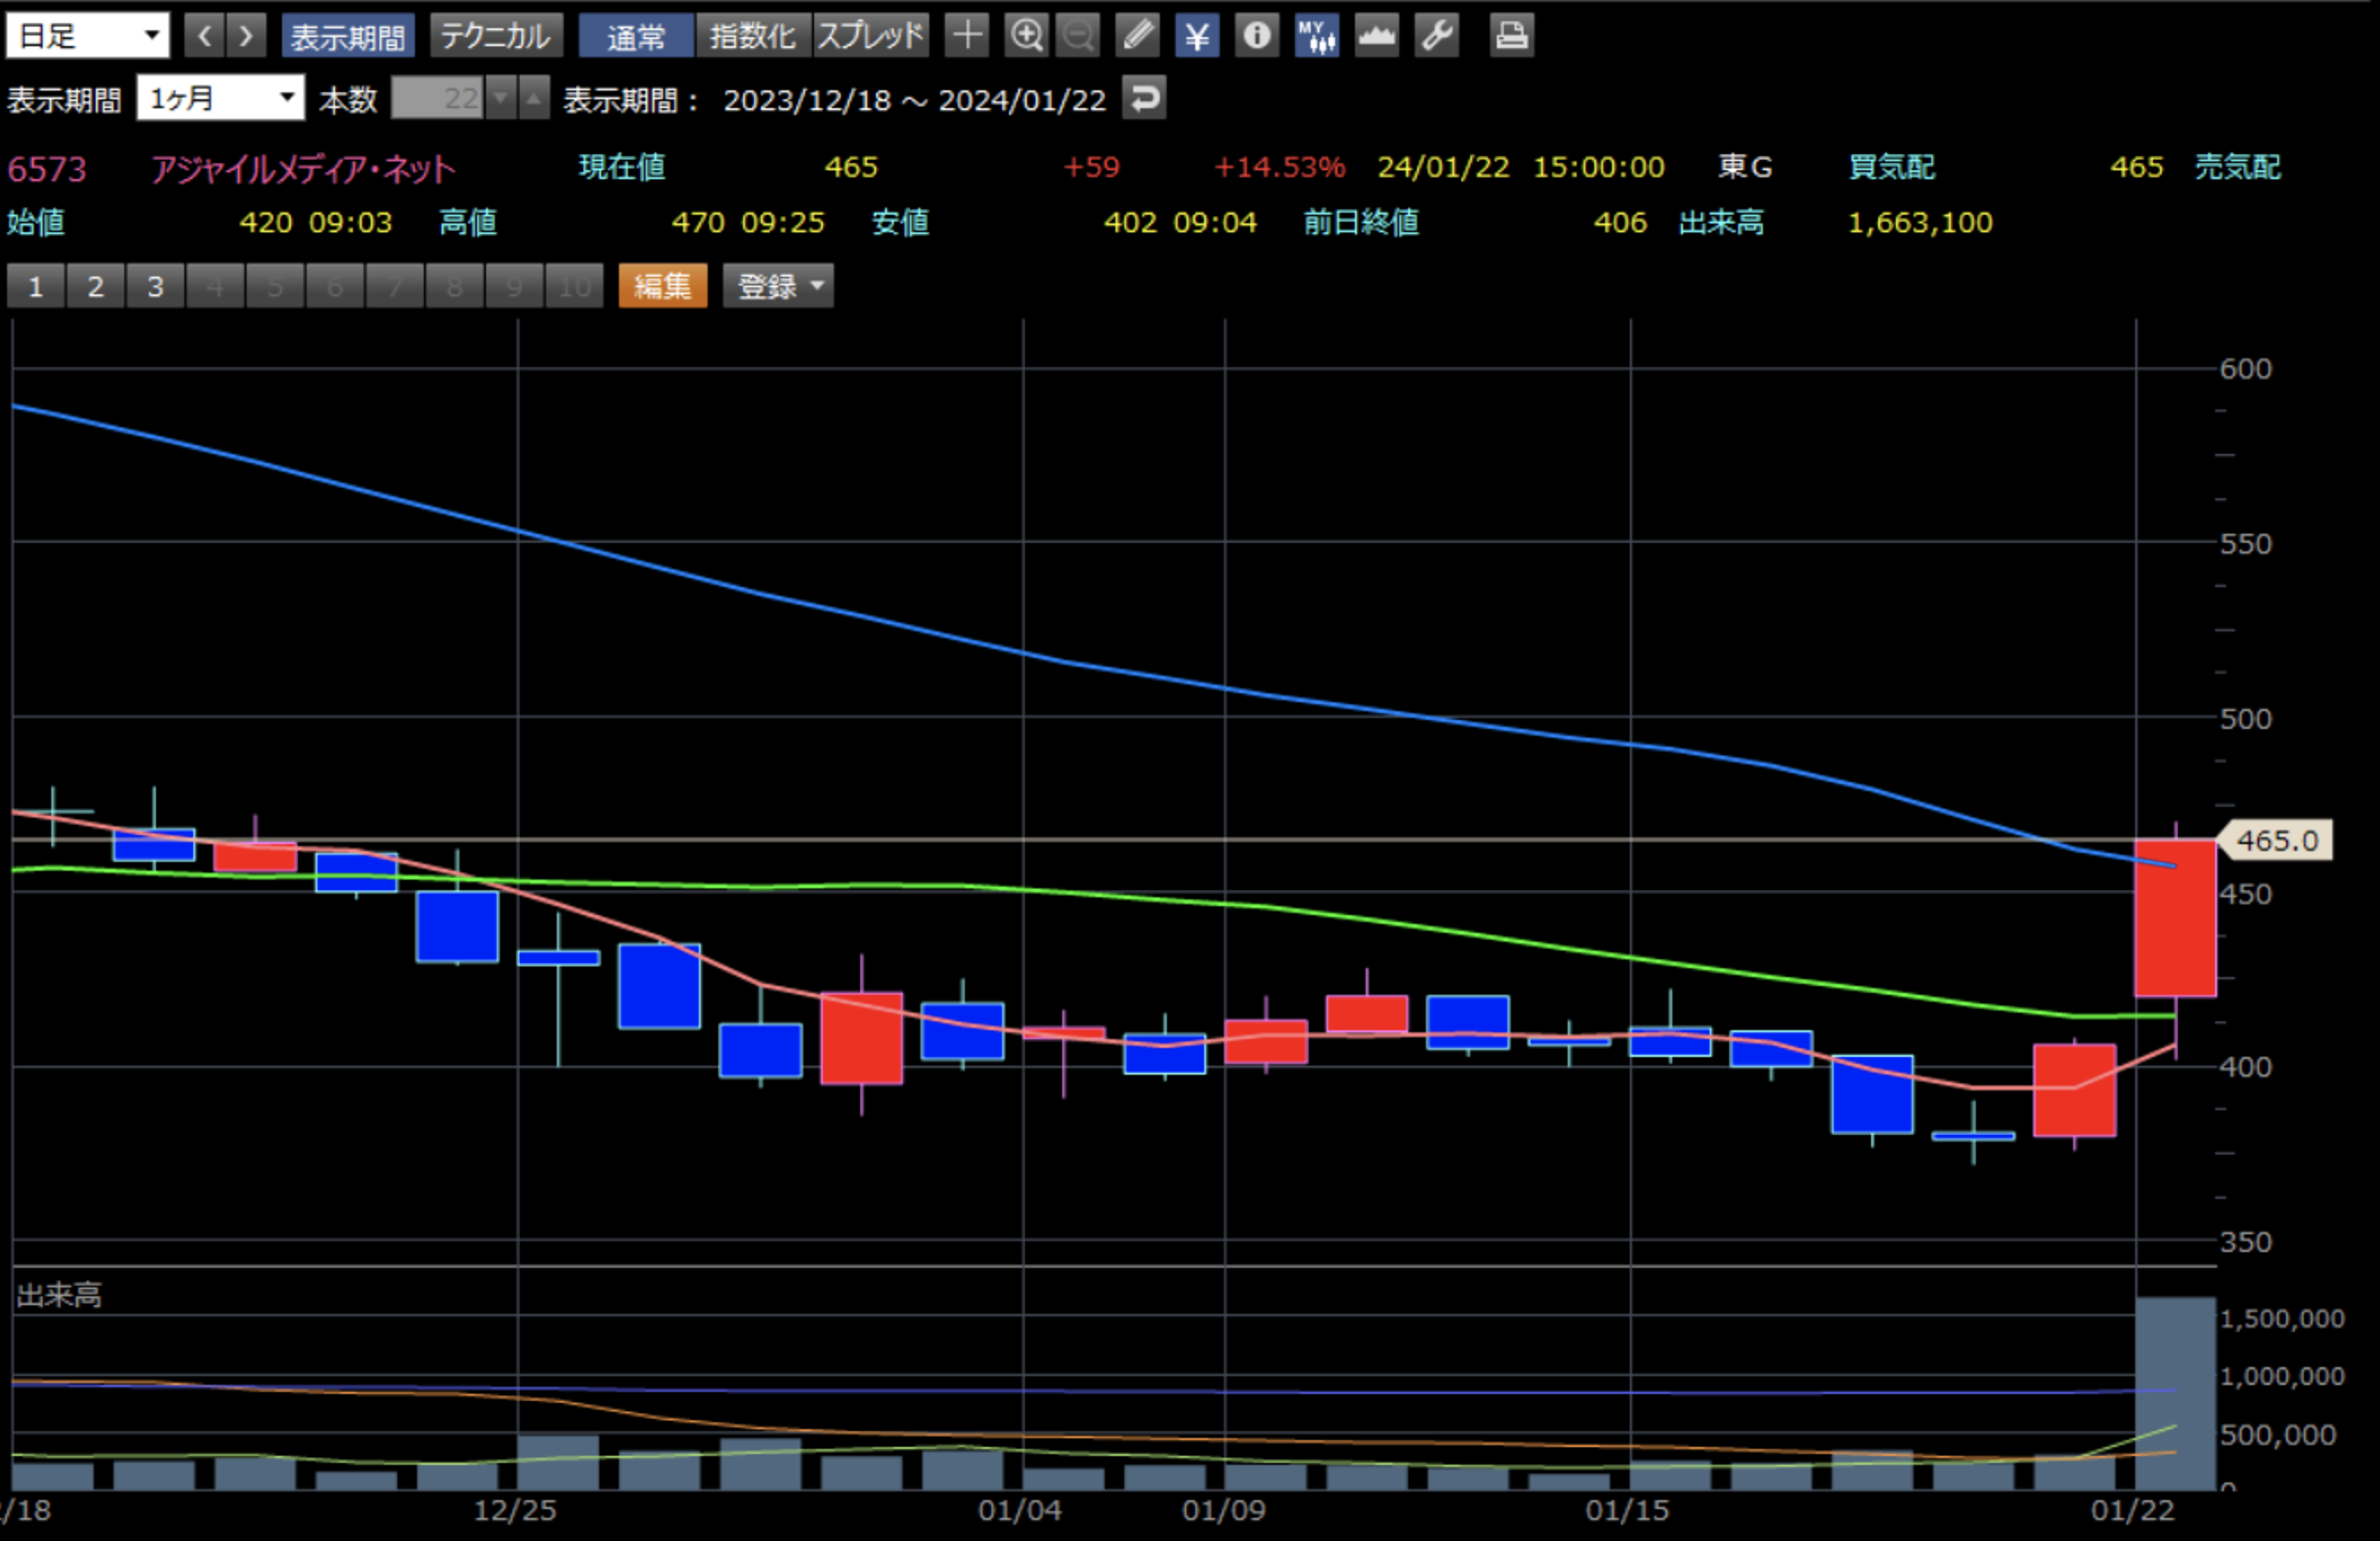Click the crosshair plus icon

[966, 36]
